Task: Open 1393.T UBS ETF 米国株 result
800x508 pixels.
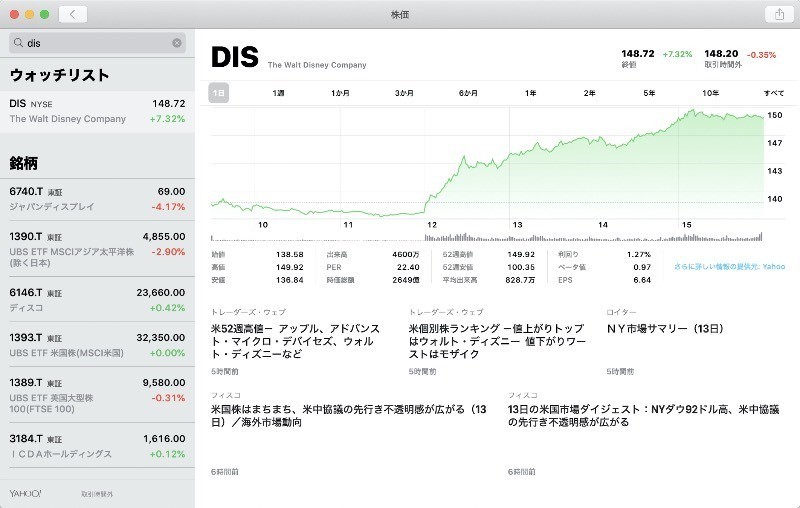Action: 97,345
